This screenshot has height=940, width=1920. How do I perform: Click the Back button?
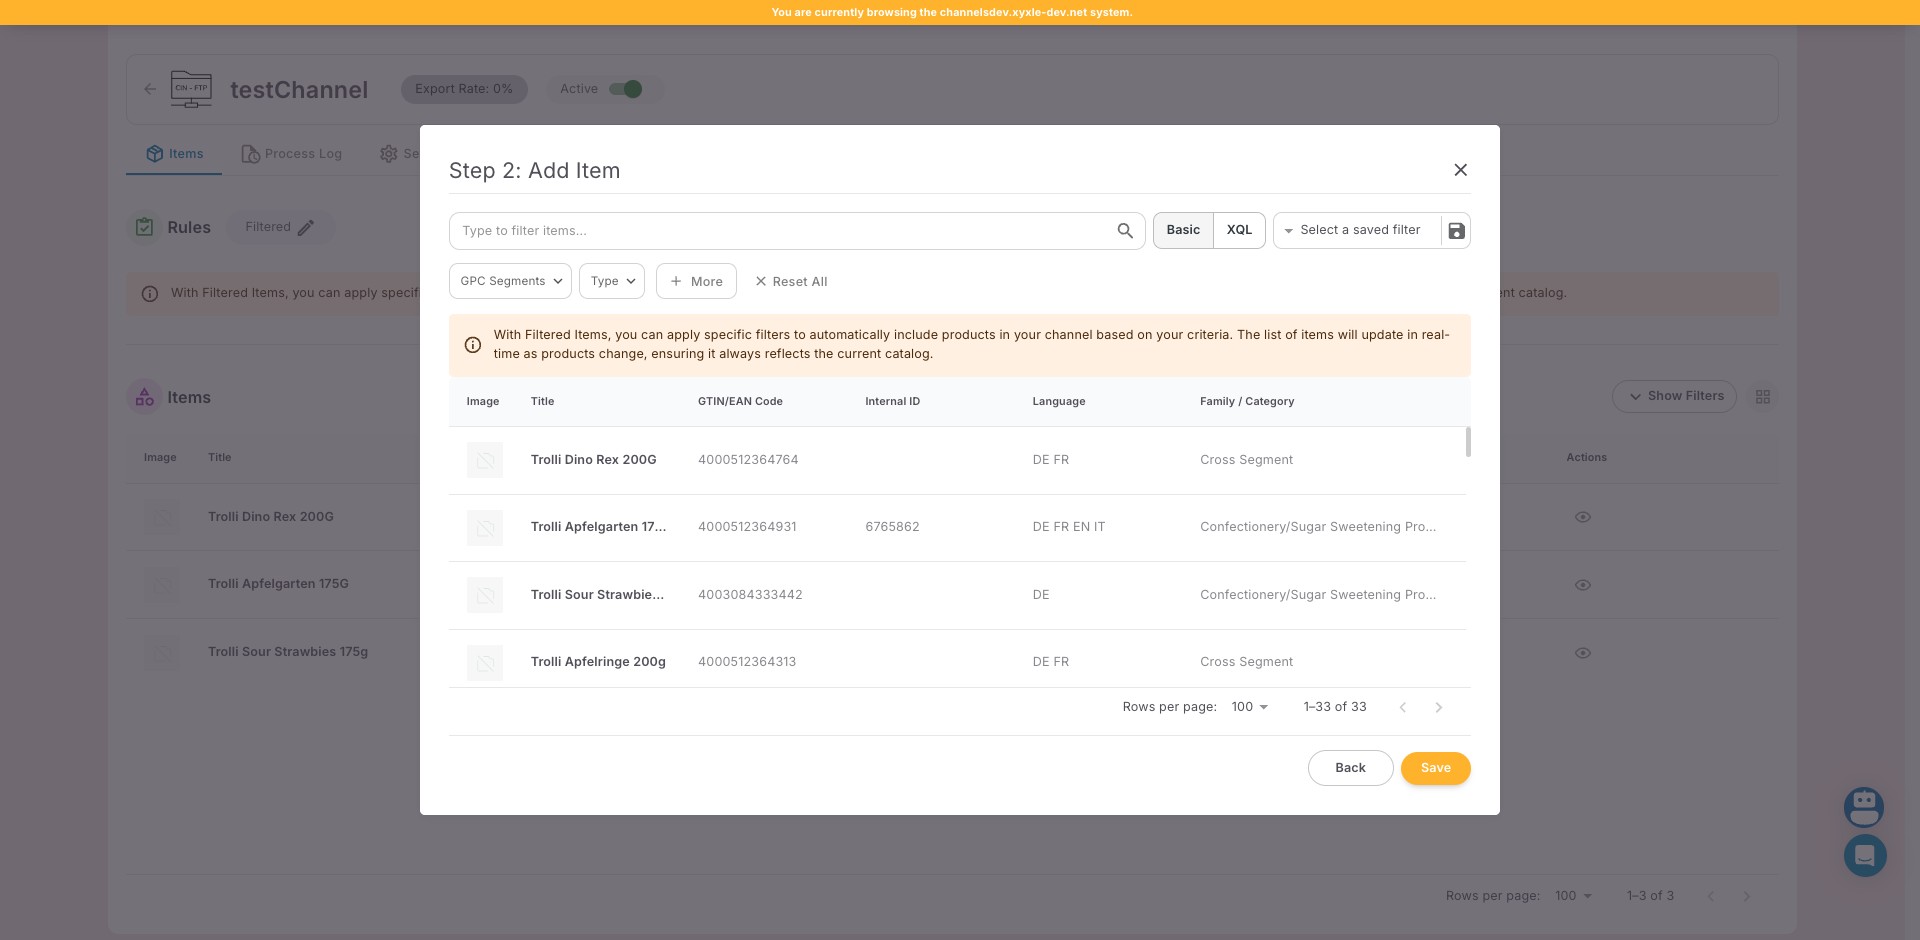[x=1350, y=768]
